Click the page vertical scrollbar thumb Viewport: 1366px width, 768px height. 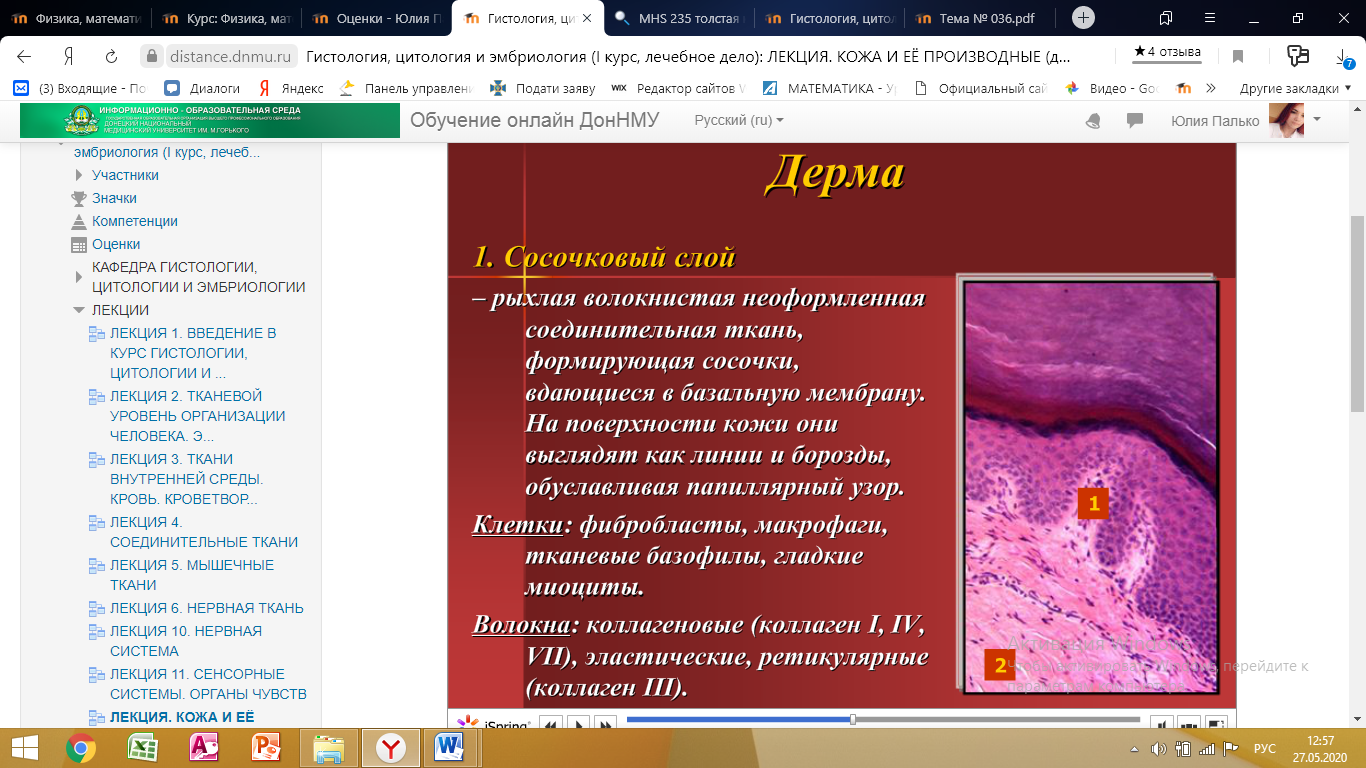point(1357,315)
